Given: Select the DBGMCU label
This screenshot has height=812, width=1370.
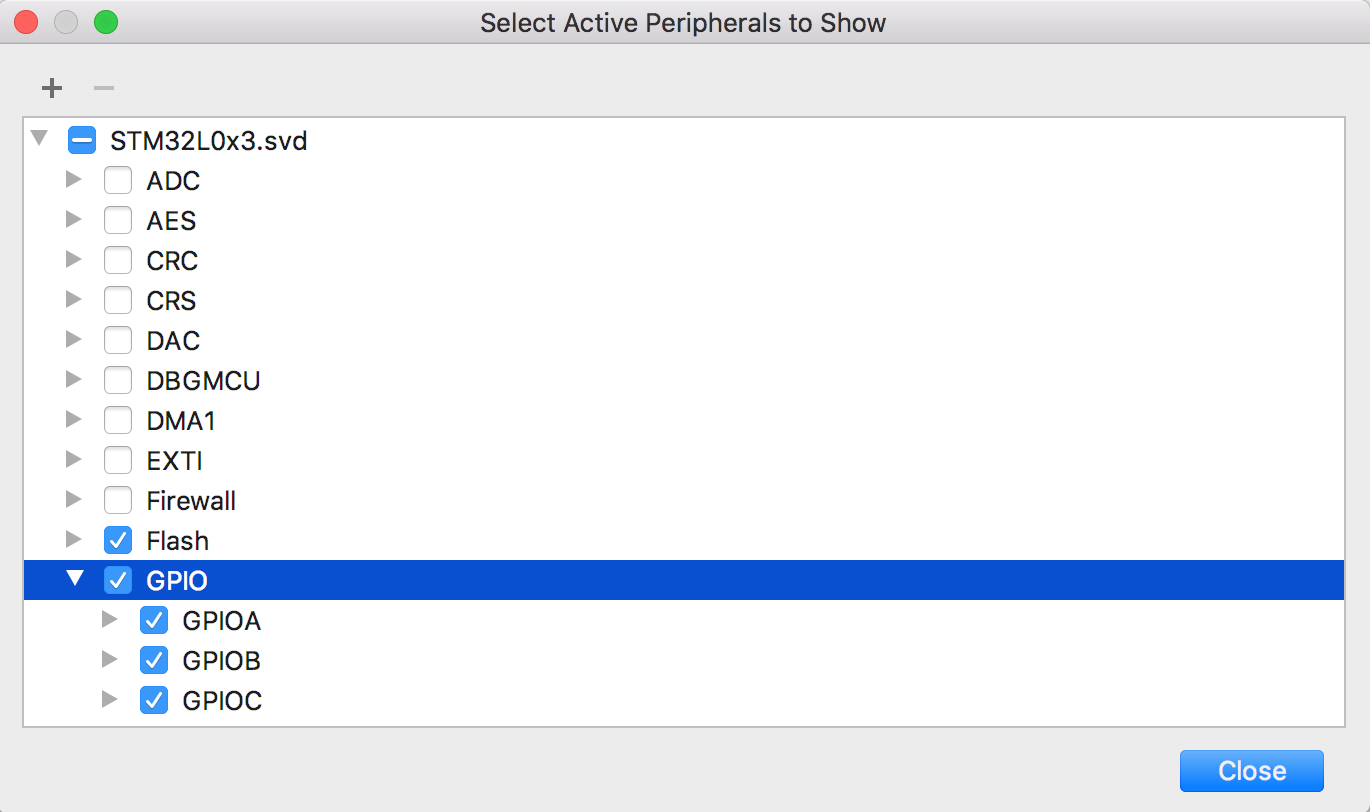Looking at the screenshot, I should coord(203,381).
